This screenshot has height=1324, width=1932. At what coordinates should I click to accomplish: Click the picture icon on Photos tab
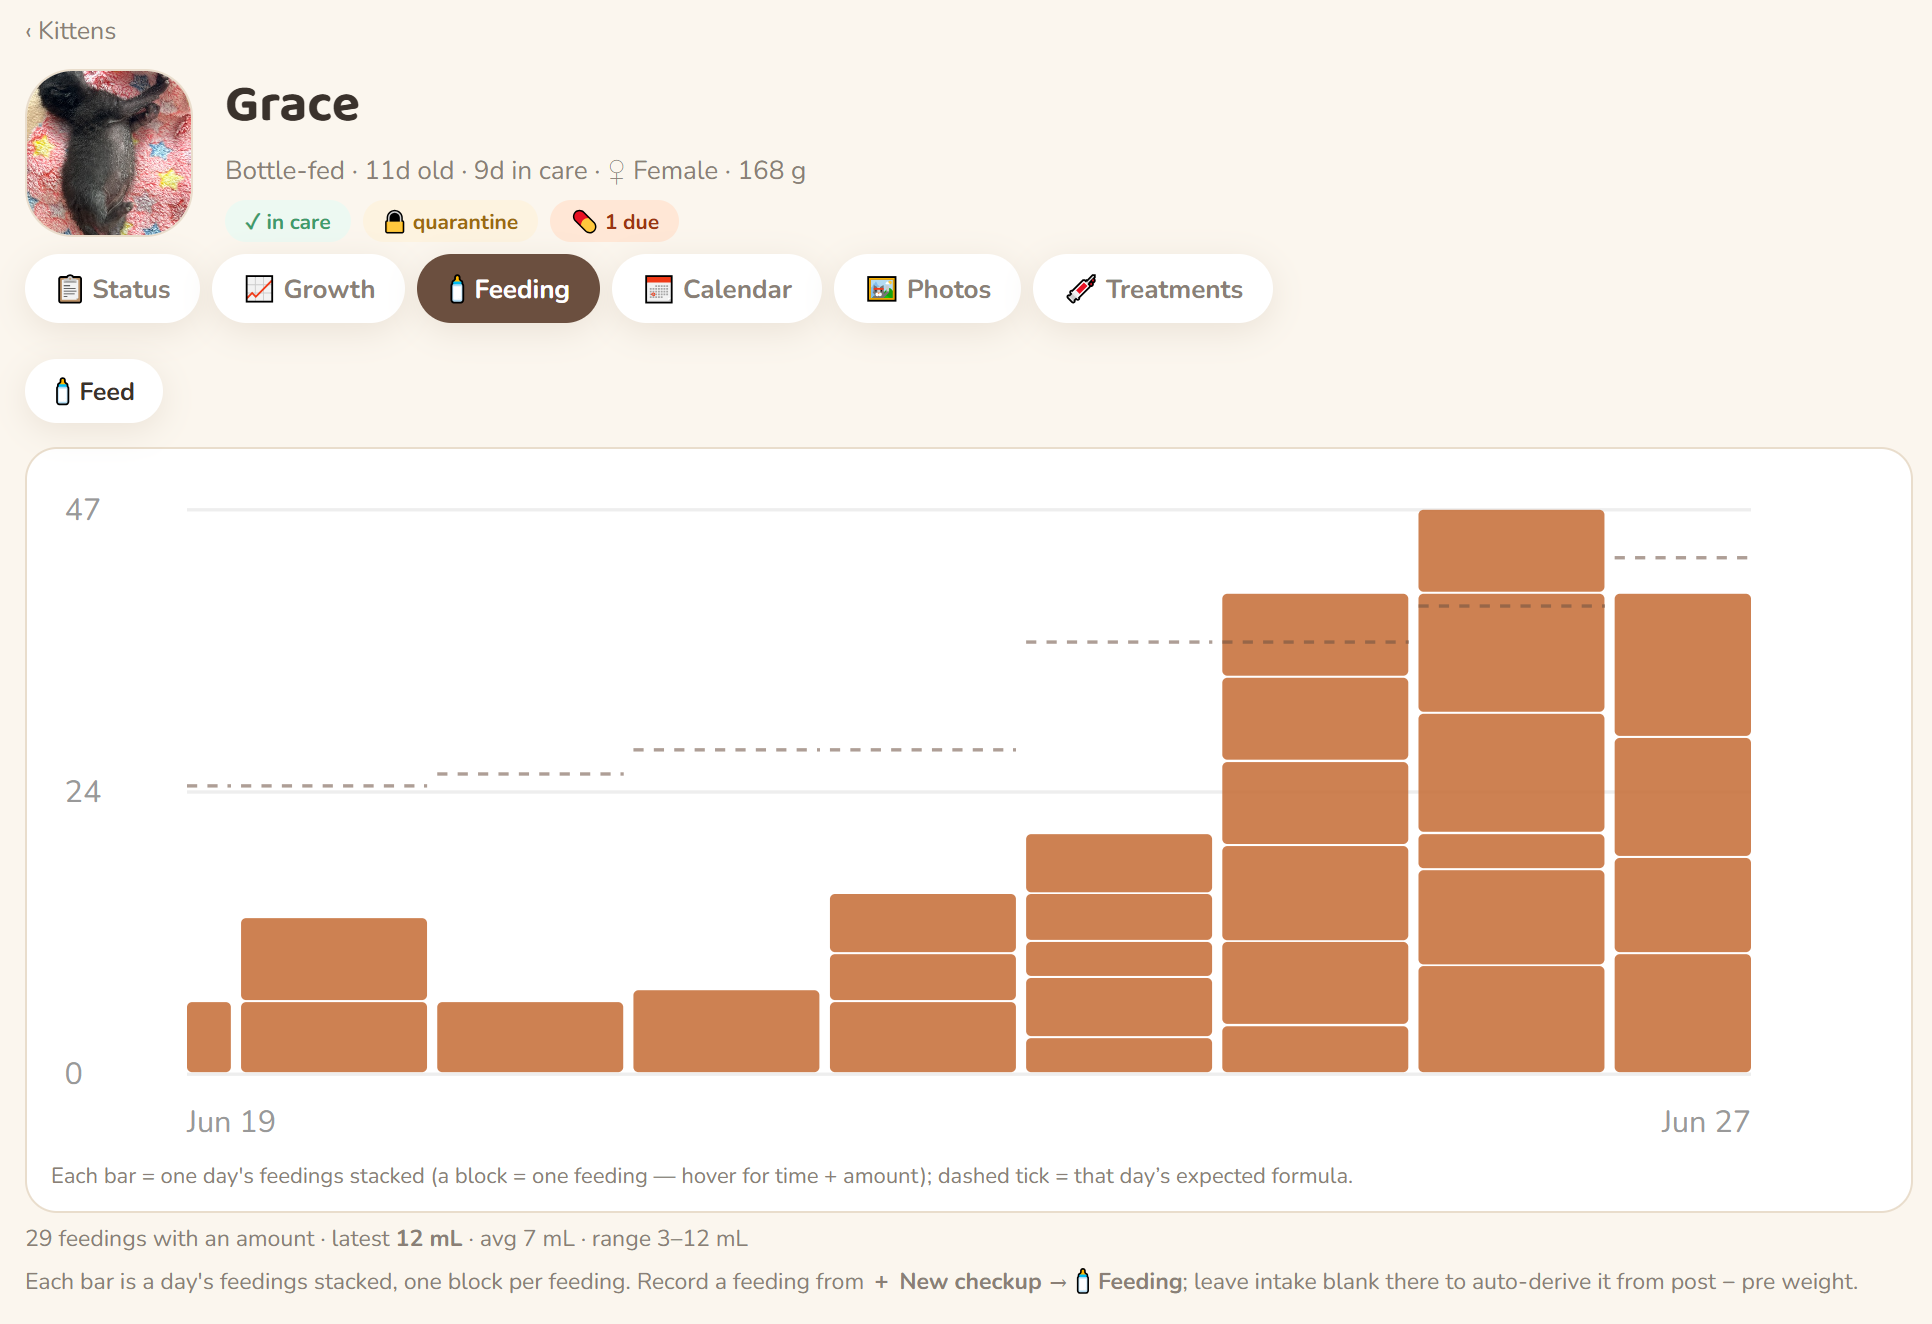881,289
